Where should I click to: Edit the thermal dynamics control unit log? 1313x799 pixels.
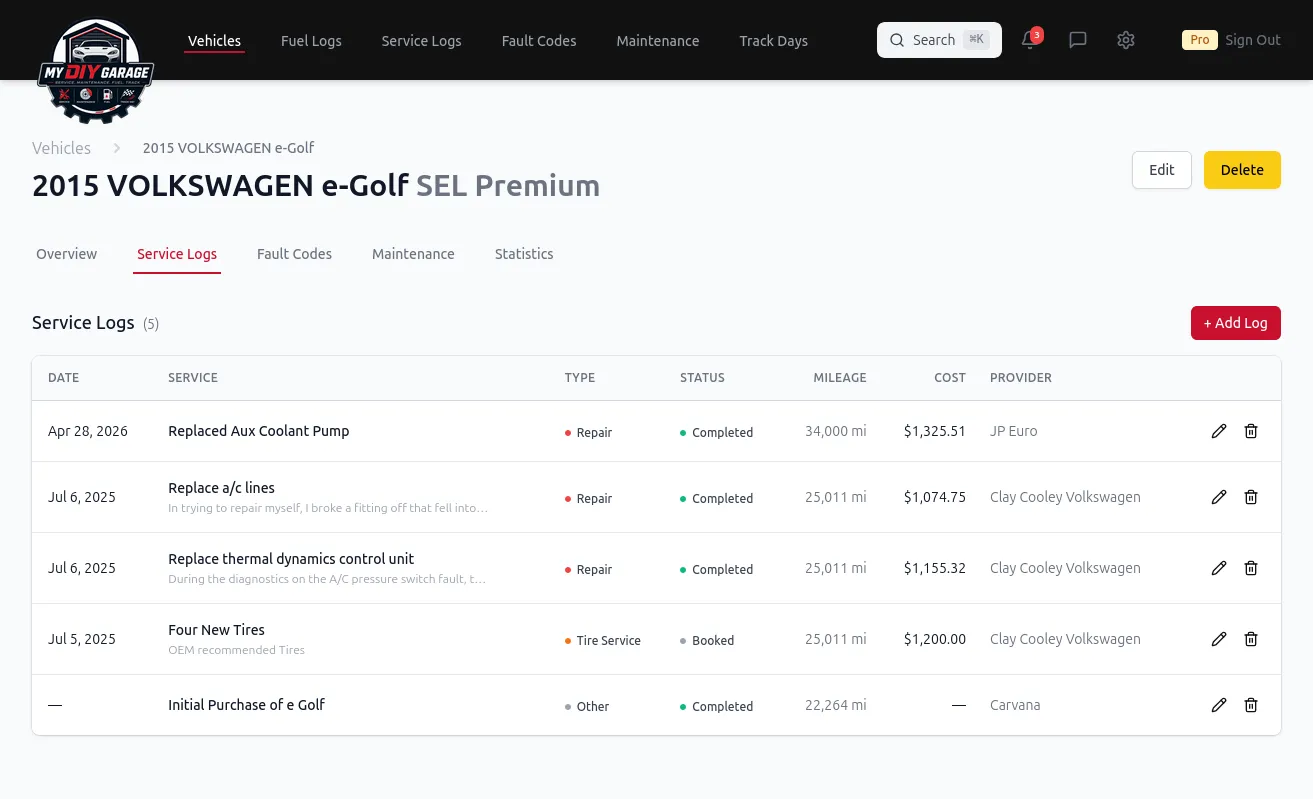[x=1219, y=568]
